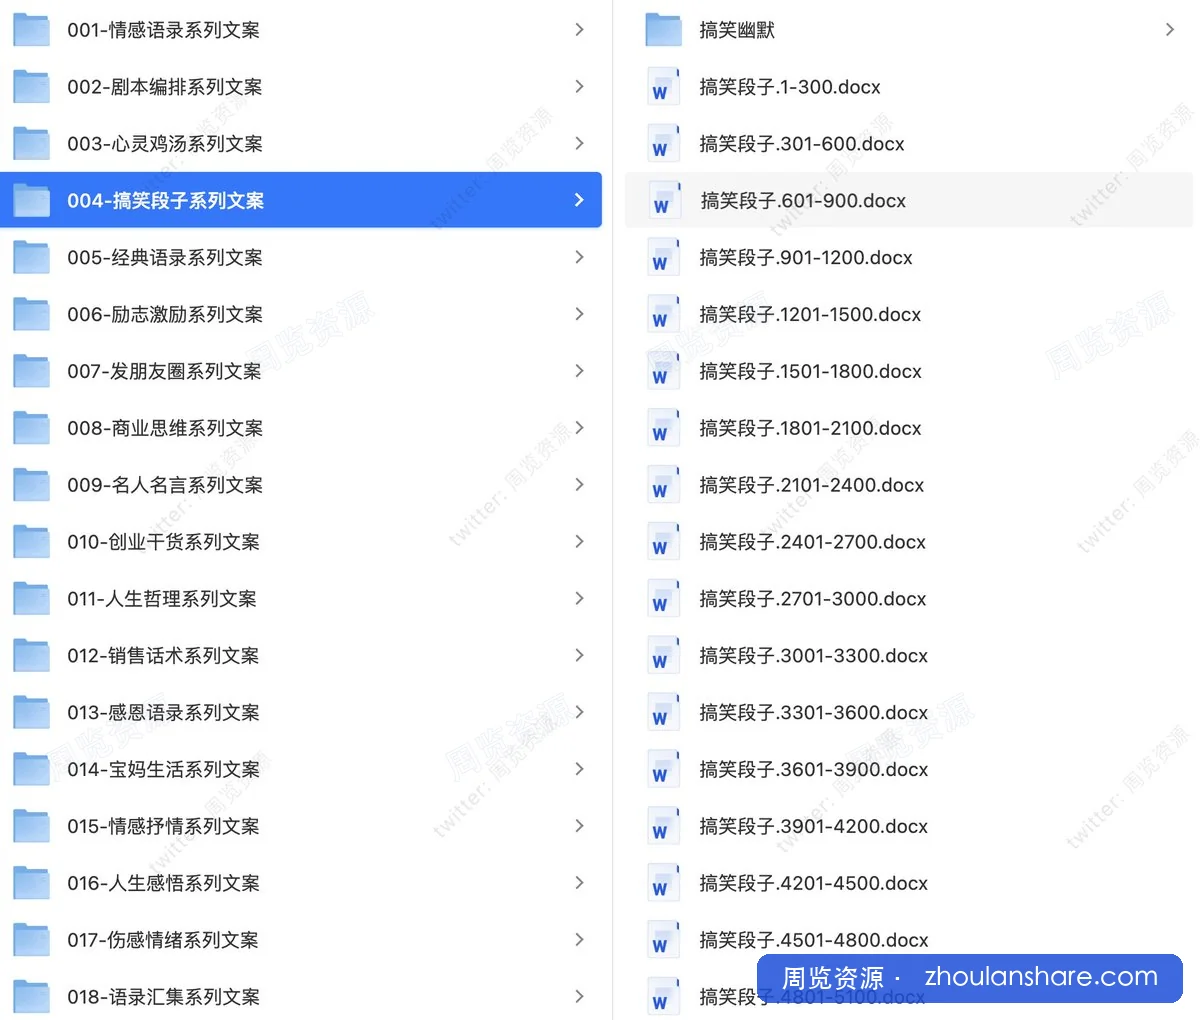
Task: Select folder name 013-感恩语录系列文案
Action: (x=163, y=713)
